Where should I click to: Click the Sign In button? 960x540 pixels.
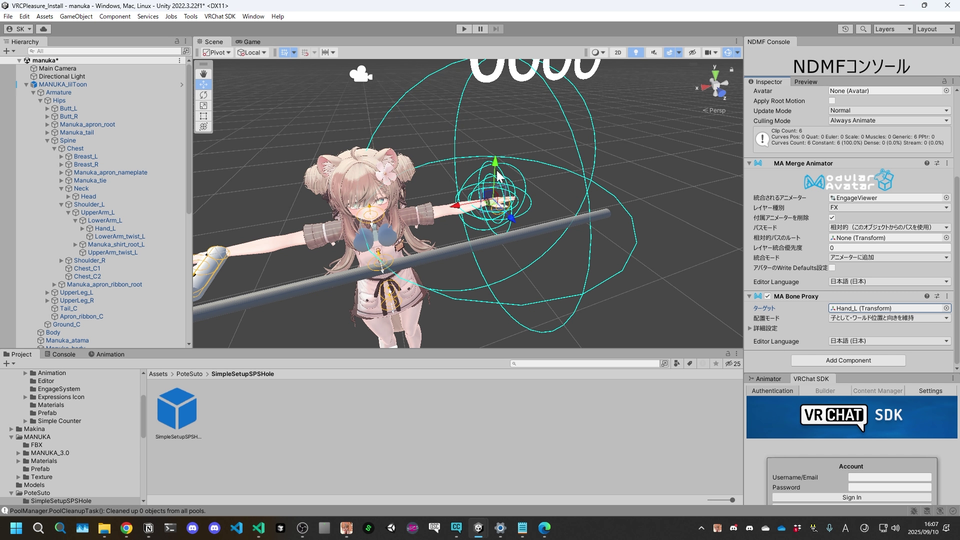coord(851,497)
